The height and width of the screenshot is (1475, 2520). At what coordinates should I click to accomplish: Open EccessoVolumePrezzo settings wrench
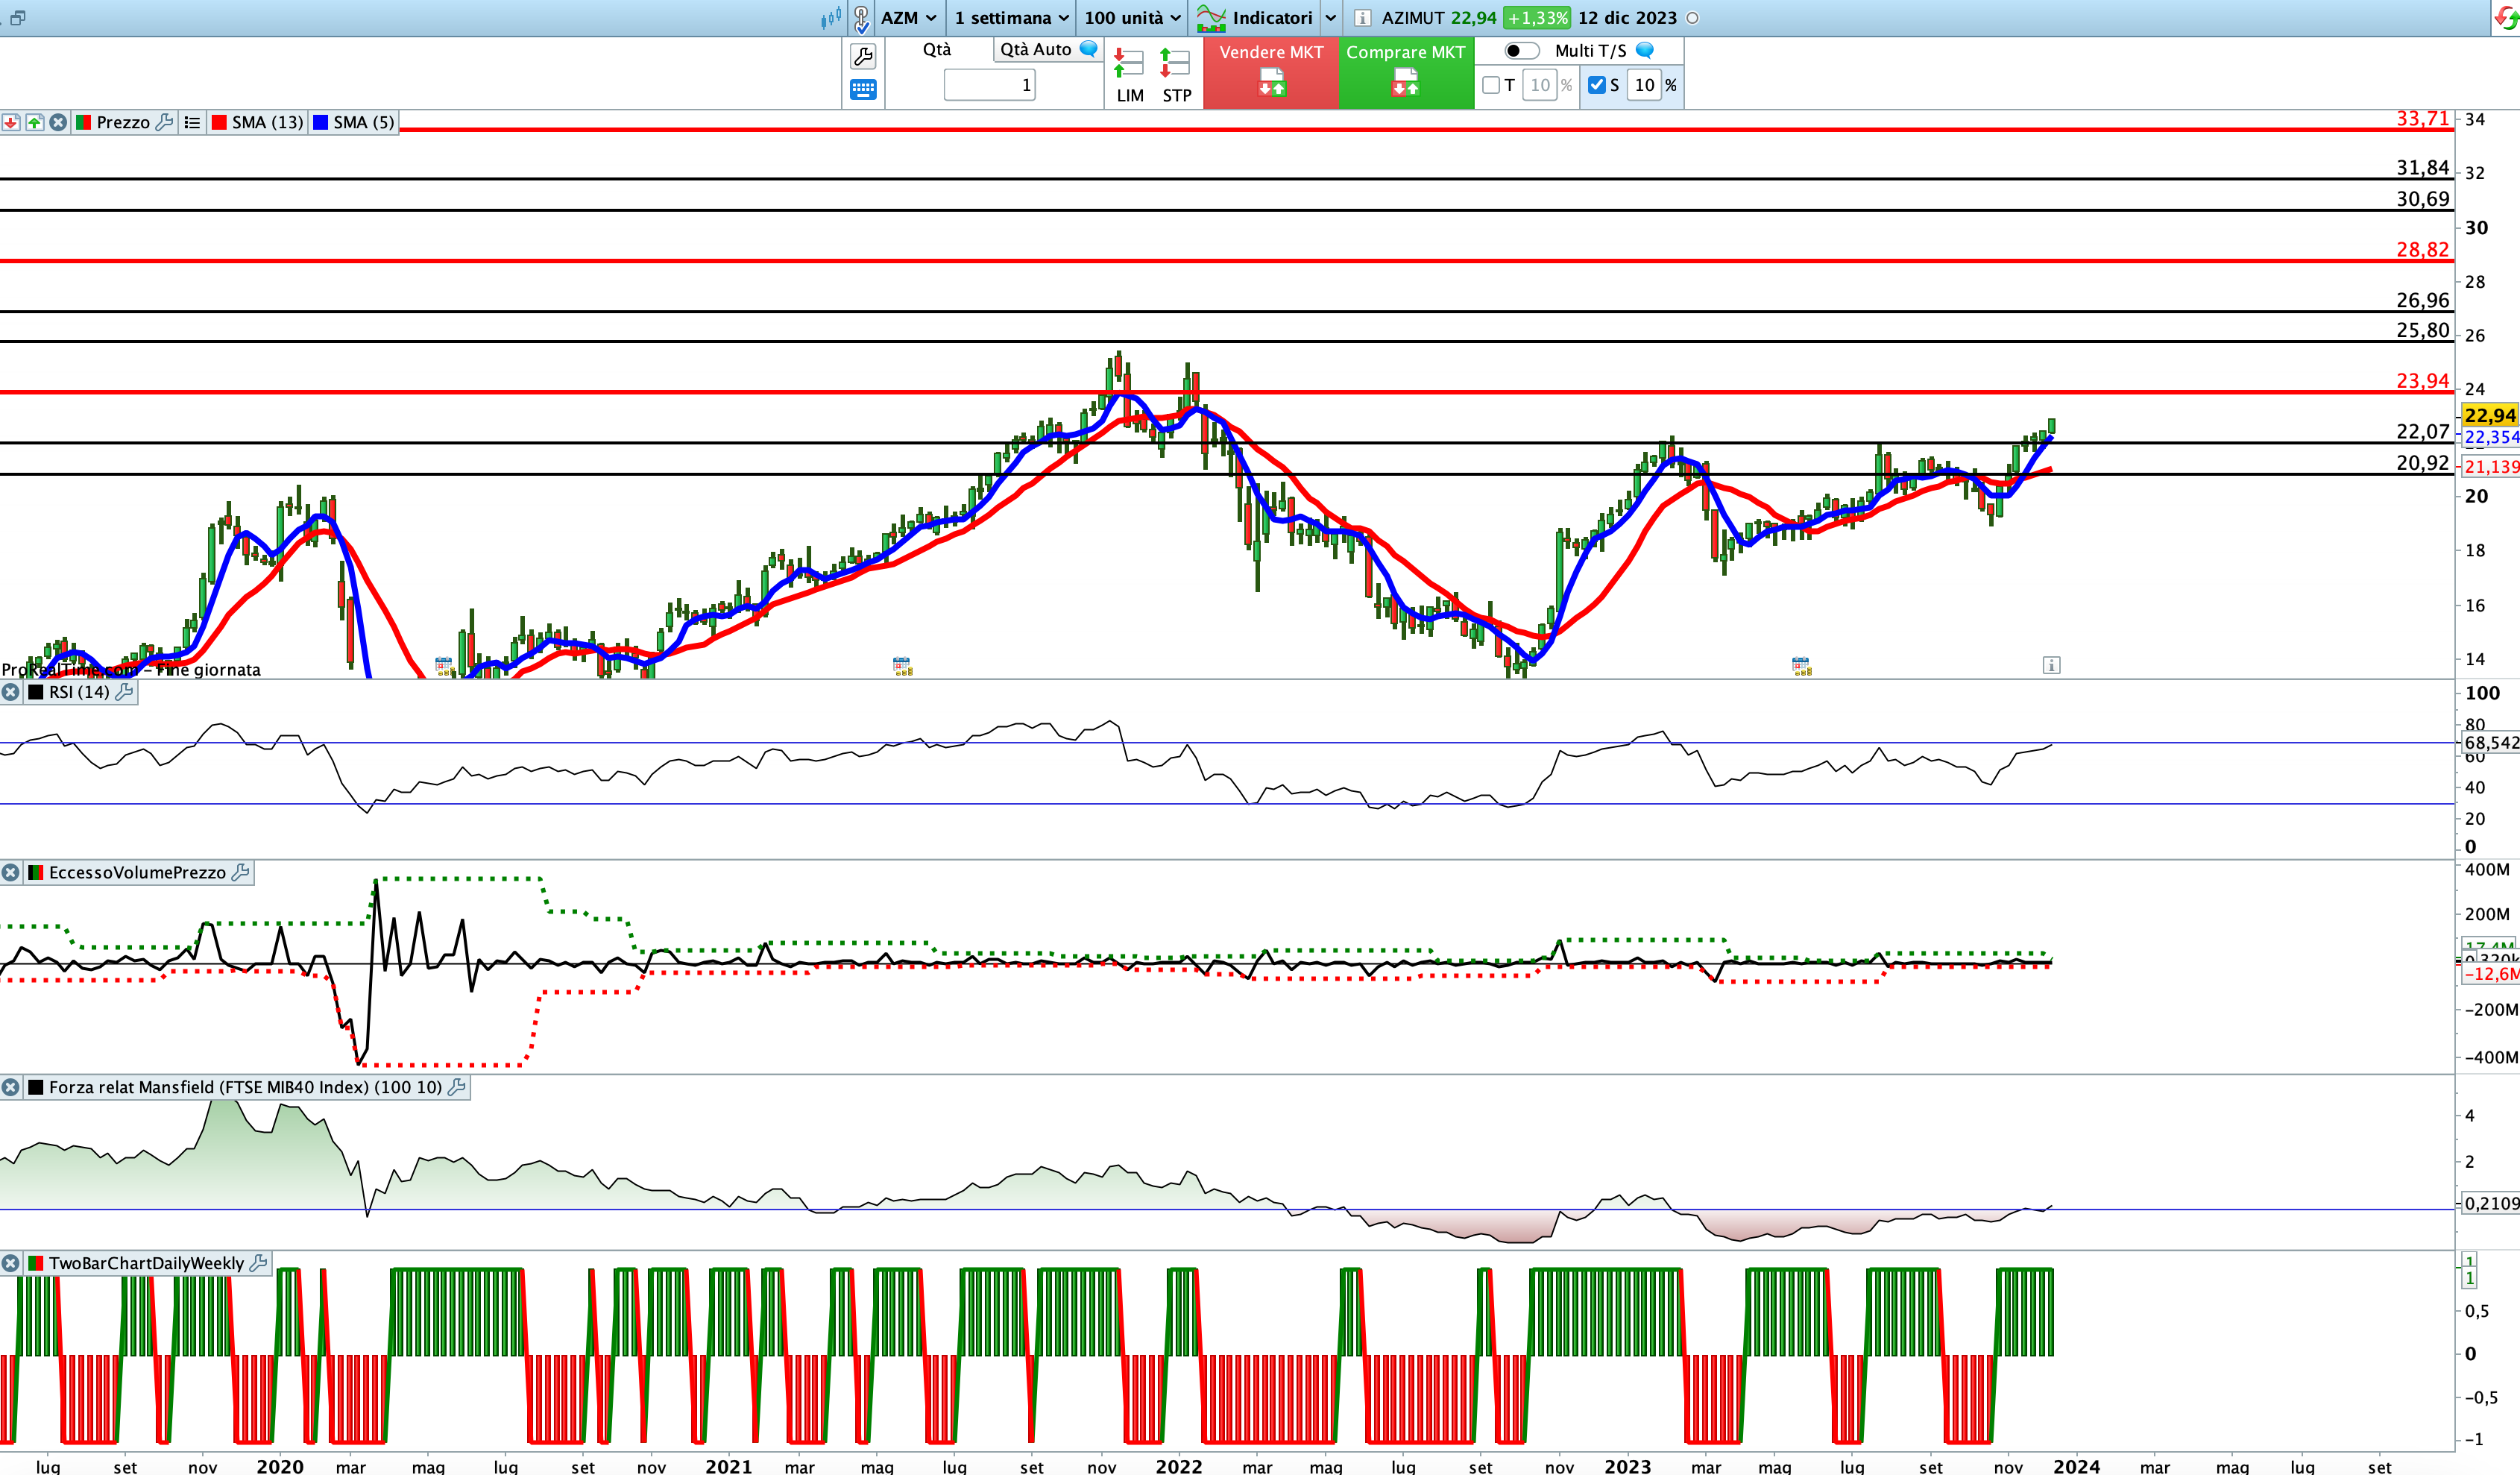240,873
